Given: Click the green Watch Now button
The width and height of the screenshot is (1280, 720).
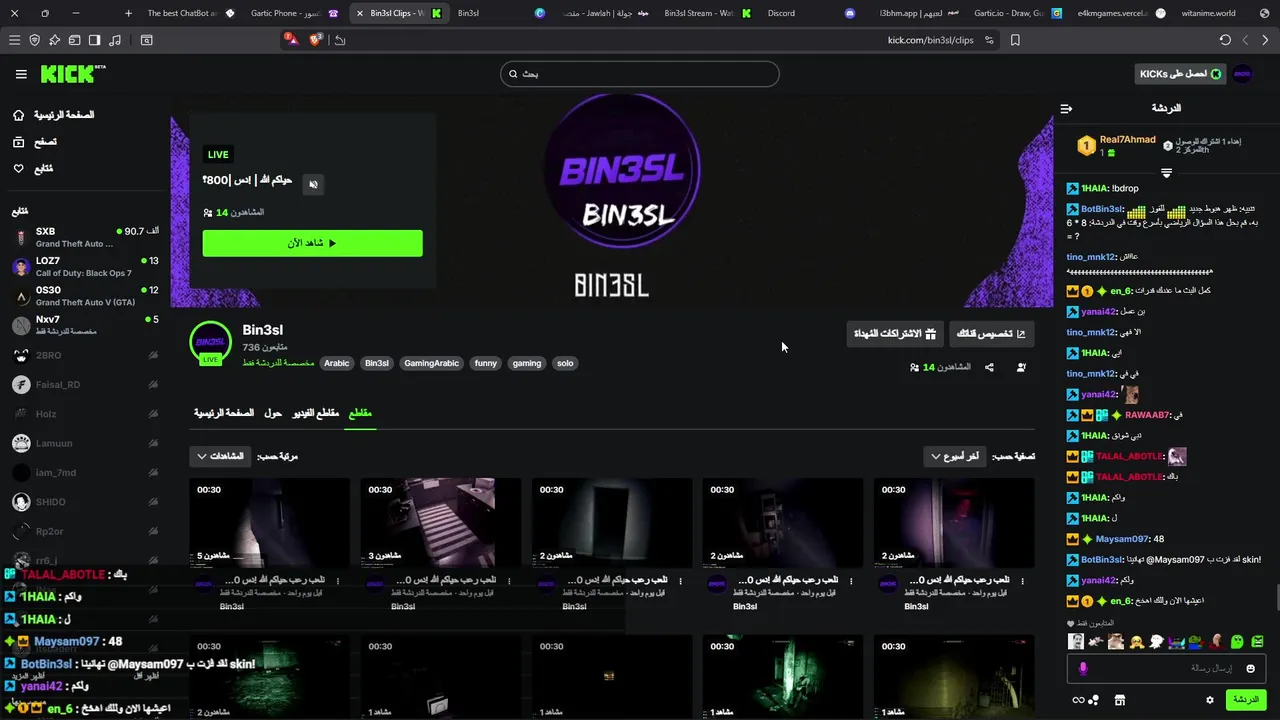Looking at the screenshot, I should (312, 243).
